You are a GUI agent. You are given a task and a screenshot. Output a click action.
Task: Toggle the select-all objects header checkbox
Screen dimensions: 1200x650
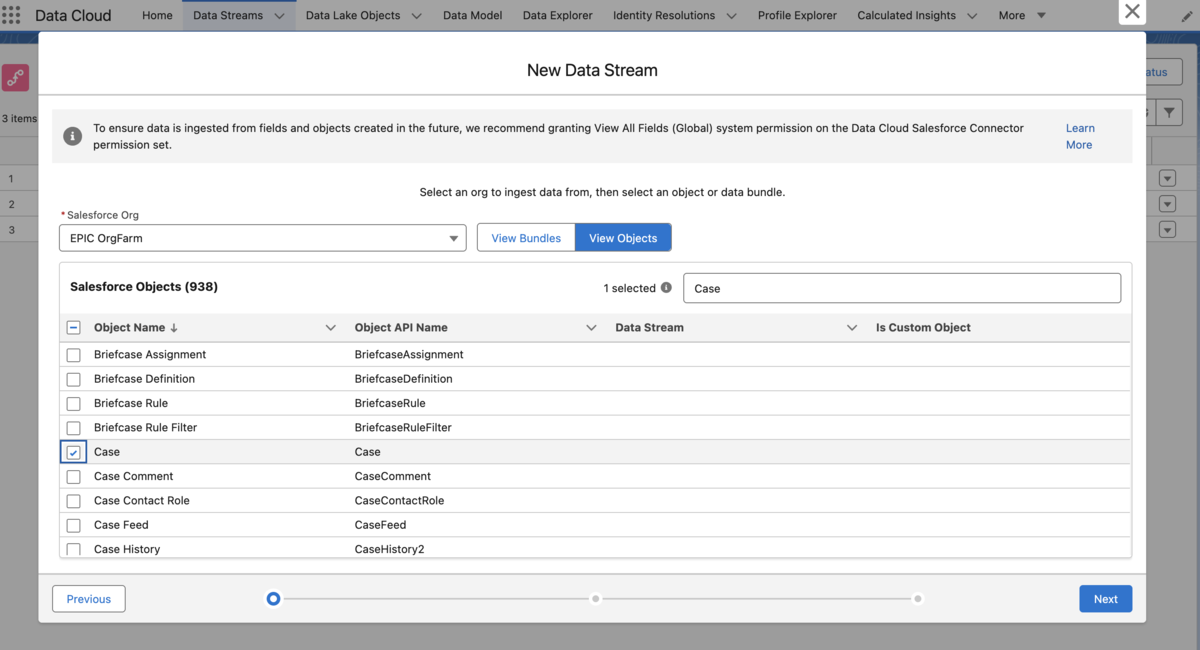pos(73,328)
